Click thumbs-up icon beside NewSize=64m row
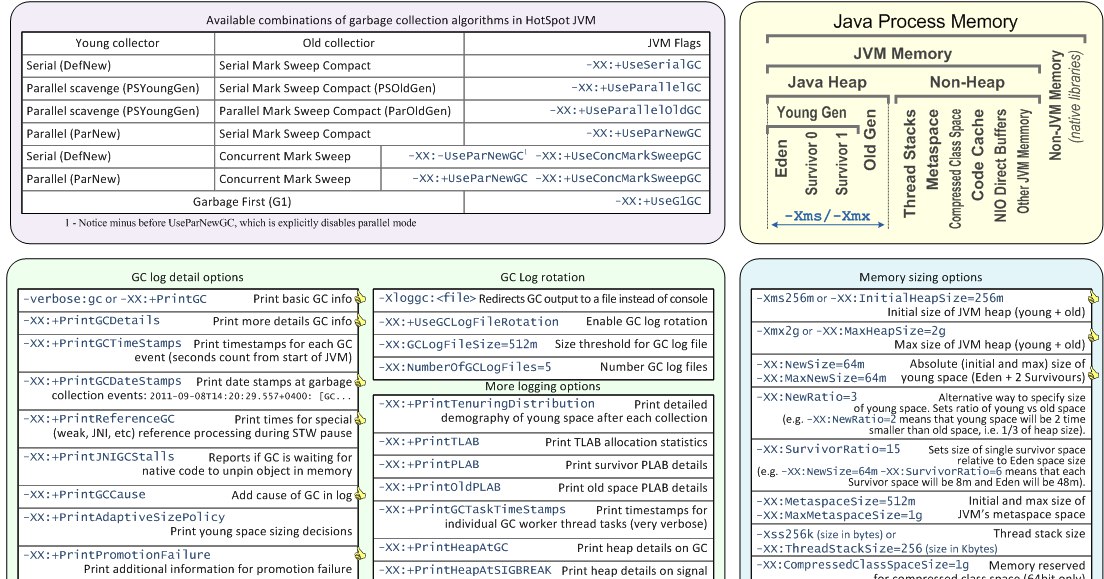 click(1093, 373)
